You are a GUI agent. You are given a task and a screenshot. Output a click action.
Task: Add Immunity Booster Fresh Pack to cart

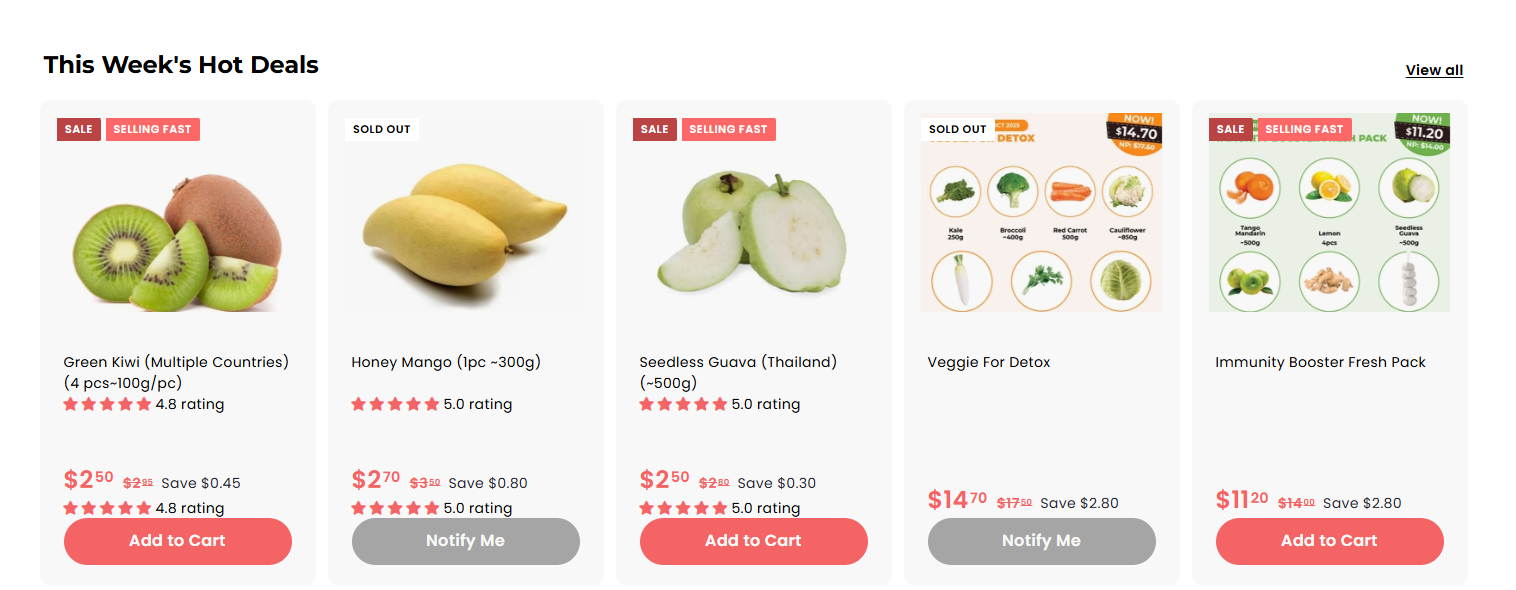[x=1329, y=541]
